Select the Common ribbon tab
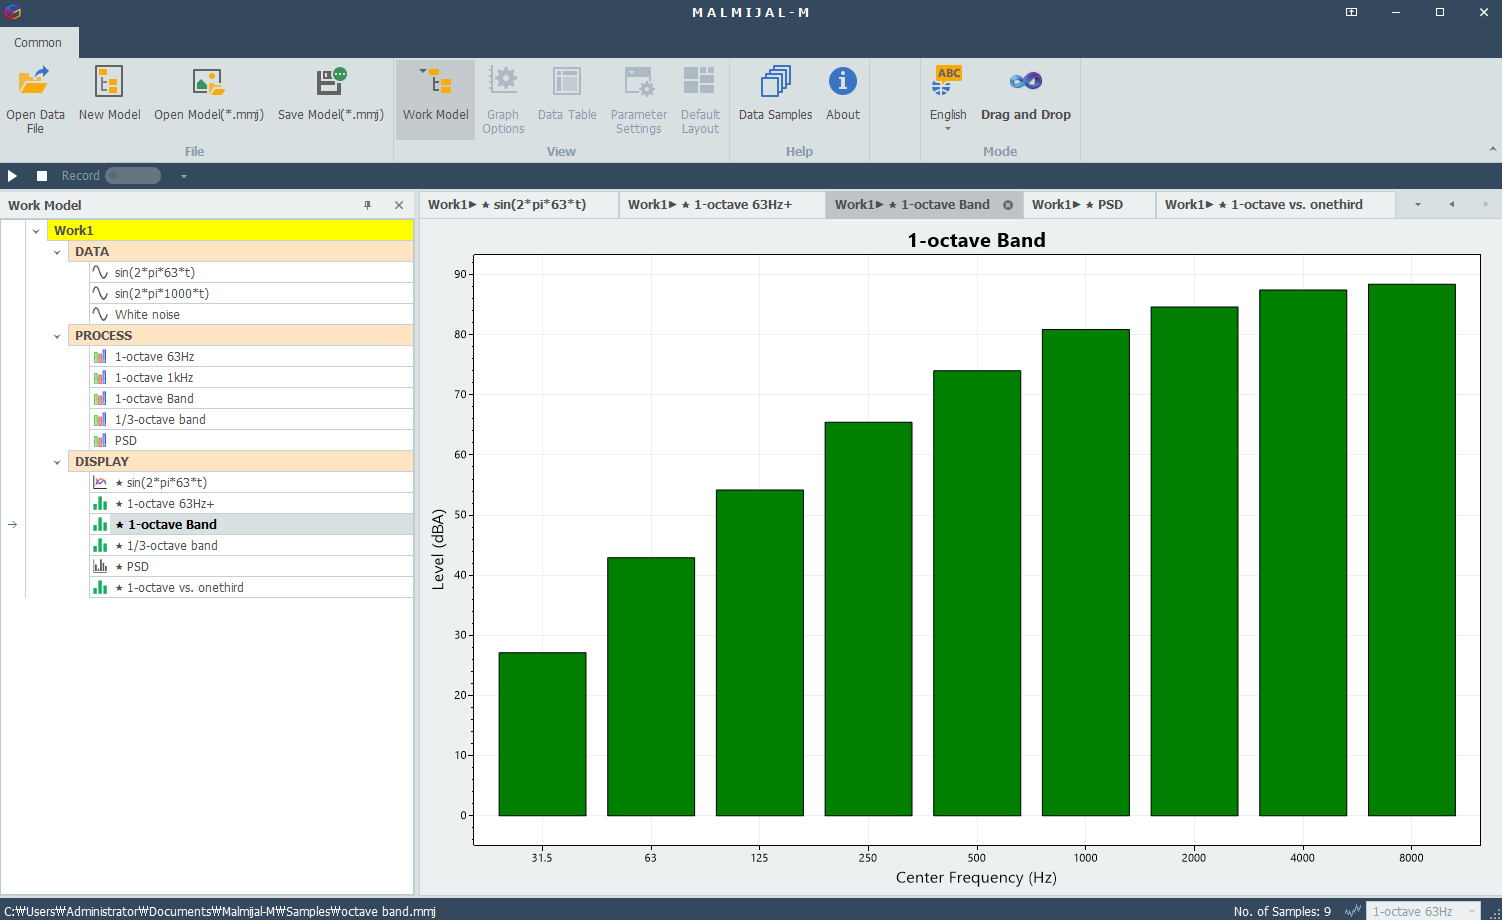Screen dimensions: 1502x920 38,43
